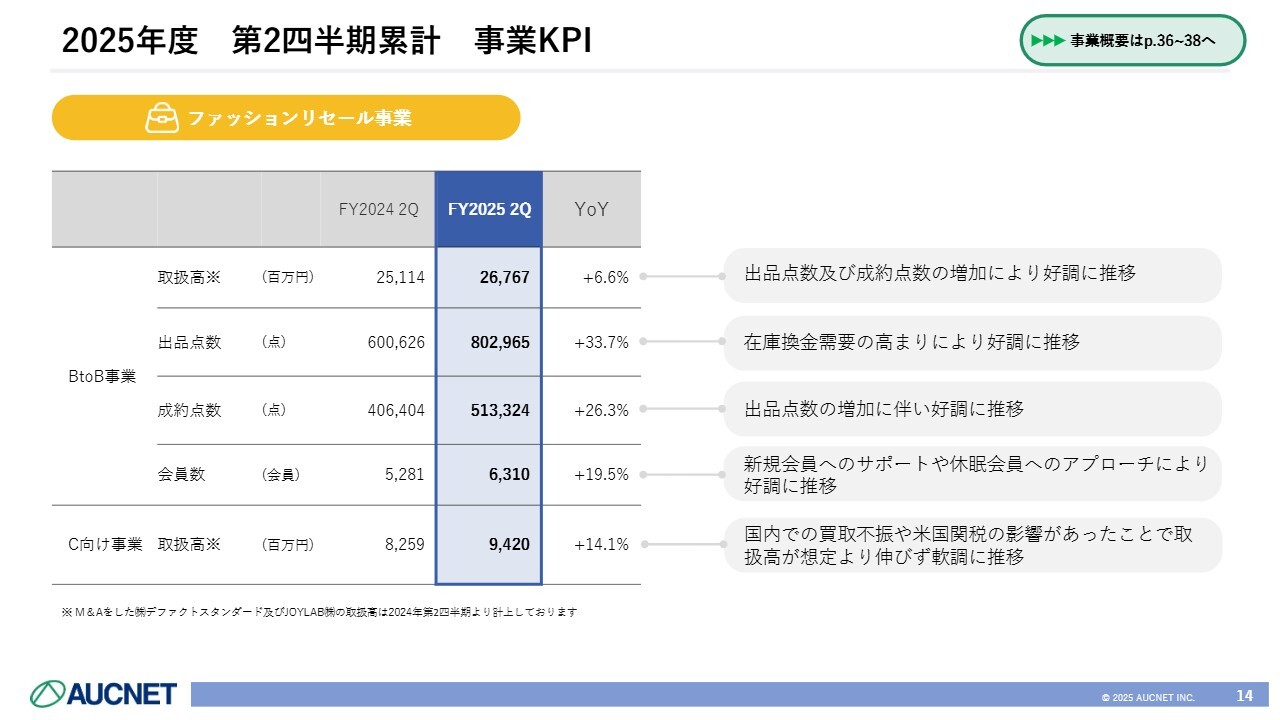The height and width of the screenshot is (720, 1280).
Task: Click the +33.7% YoY figure
Action: (601, 342)
